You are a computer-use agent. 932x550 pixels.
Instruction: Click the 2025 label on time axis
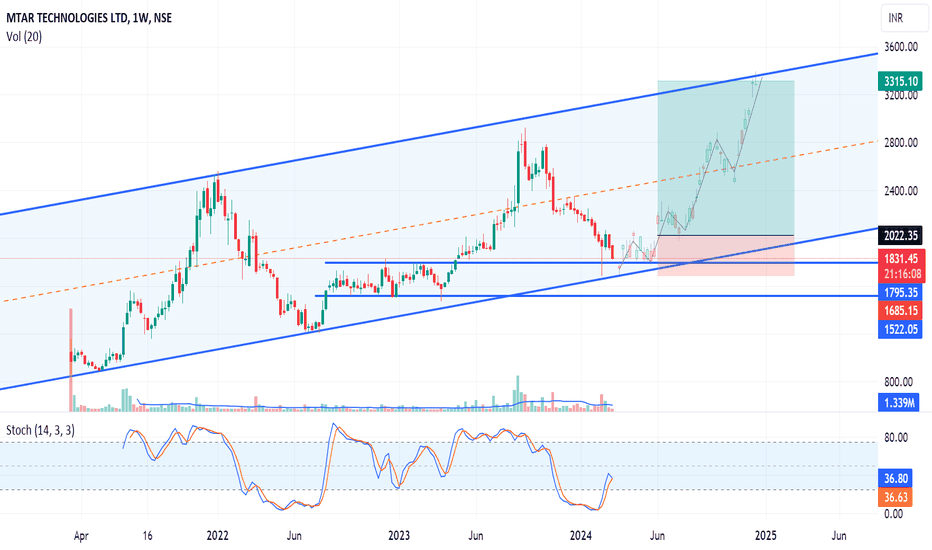766,536
